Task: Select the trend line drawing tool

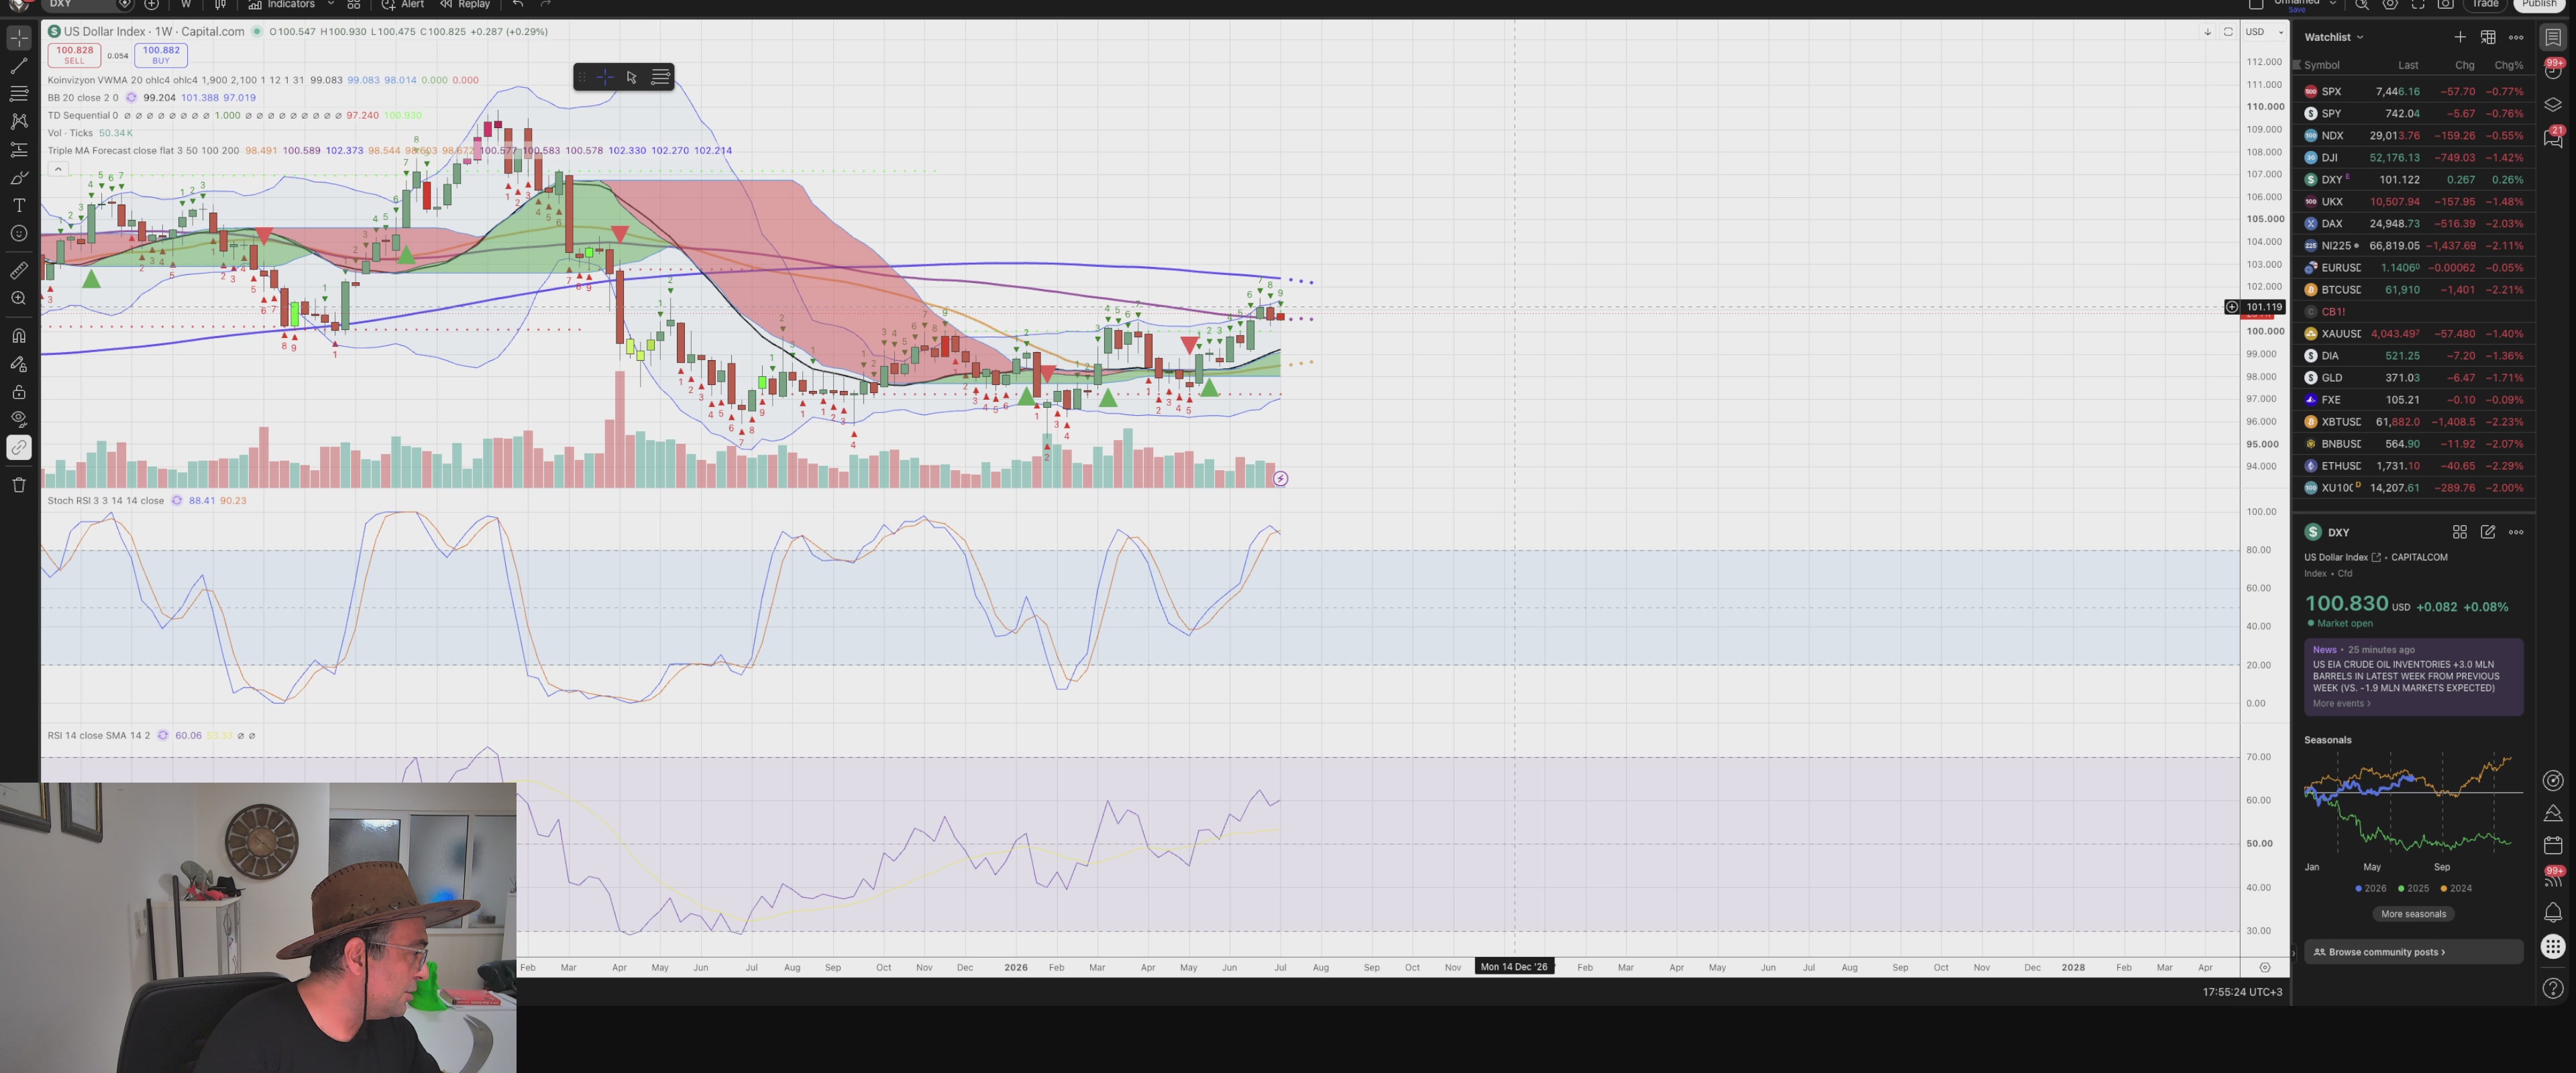Action: (19, 66)
